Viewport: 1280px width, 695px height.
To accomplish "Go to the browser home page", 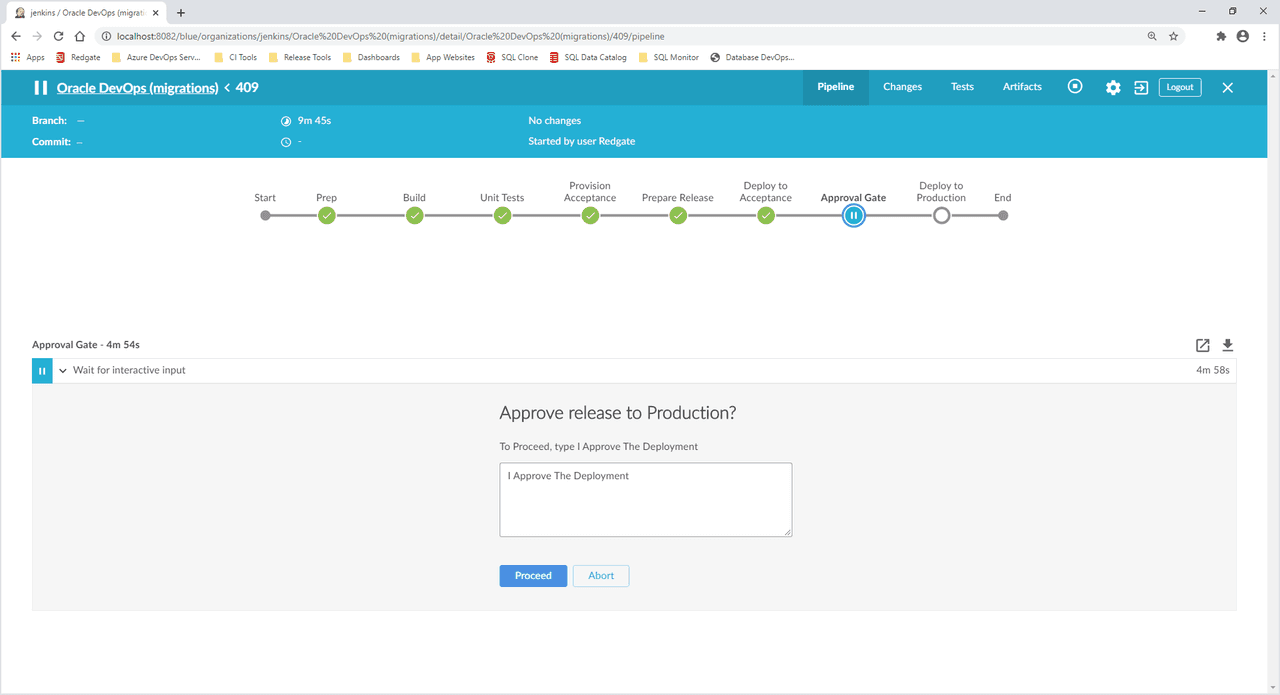I will click(80, 36).
